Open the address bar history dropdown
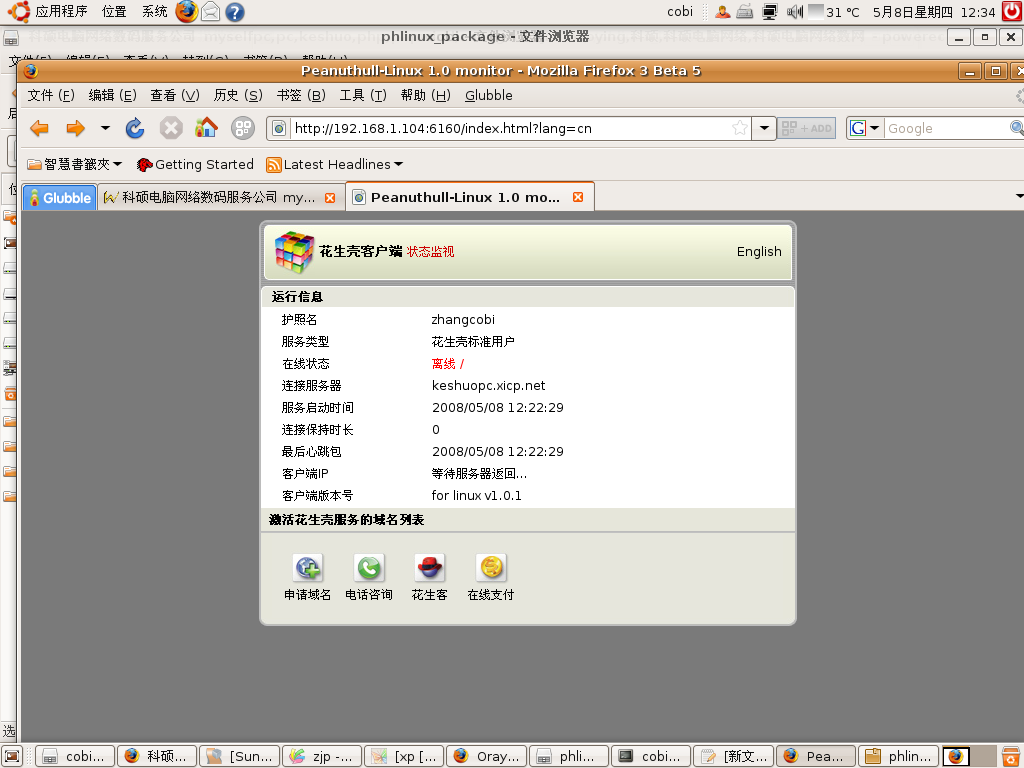1024x768 pixels. pyautogui.click(x=763, y=128)
